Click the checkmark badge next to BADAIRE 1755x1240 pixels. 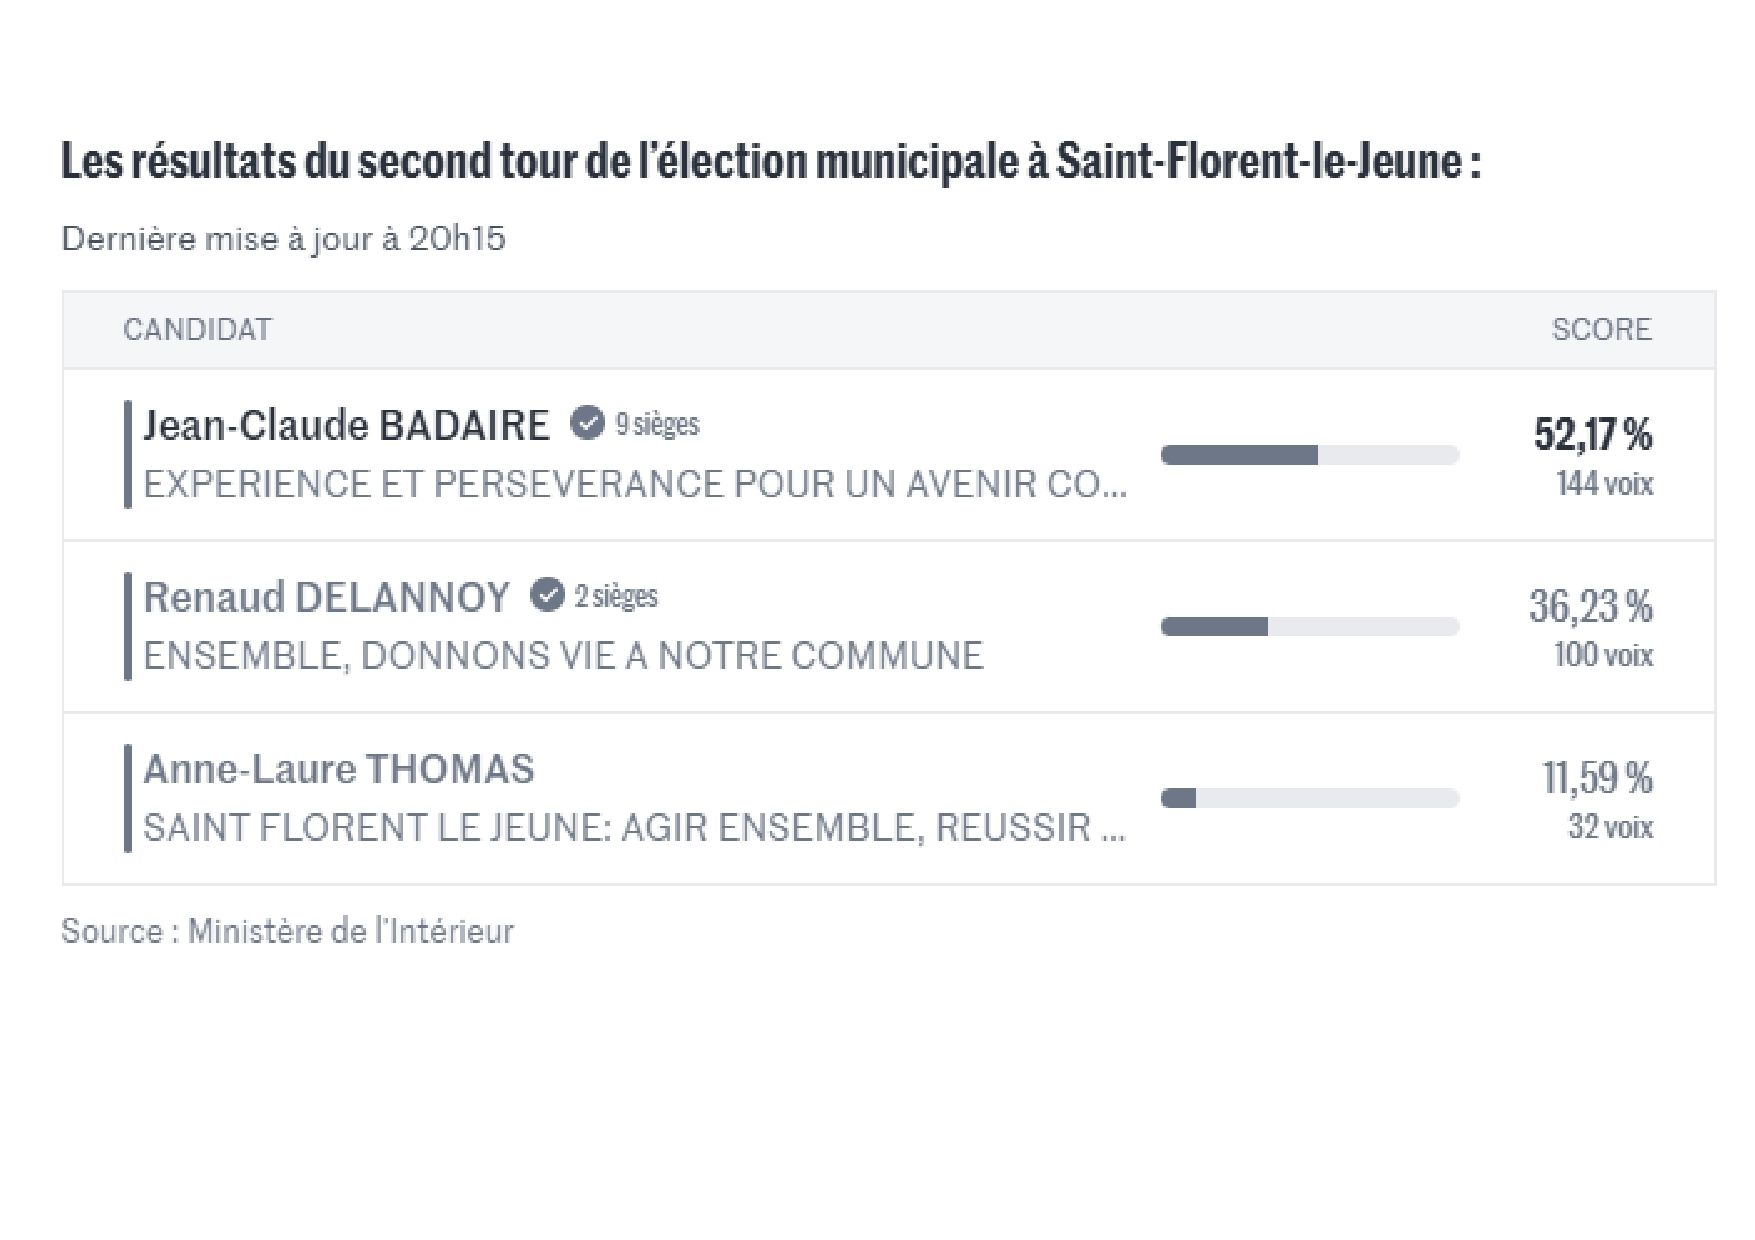tap(587, 424)
